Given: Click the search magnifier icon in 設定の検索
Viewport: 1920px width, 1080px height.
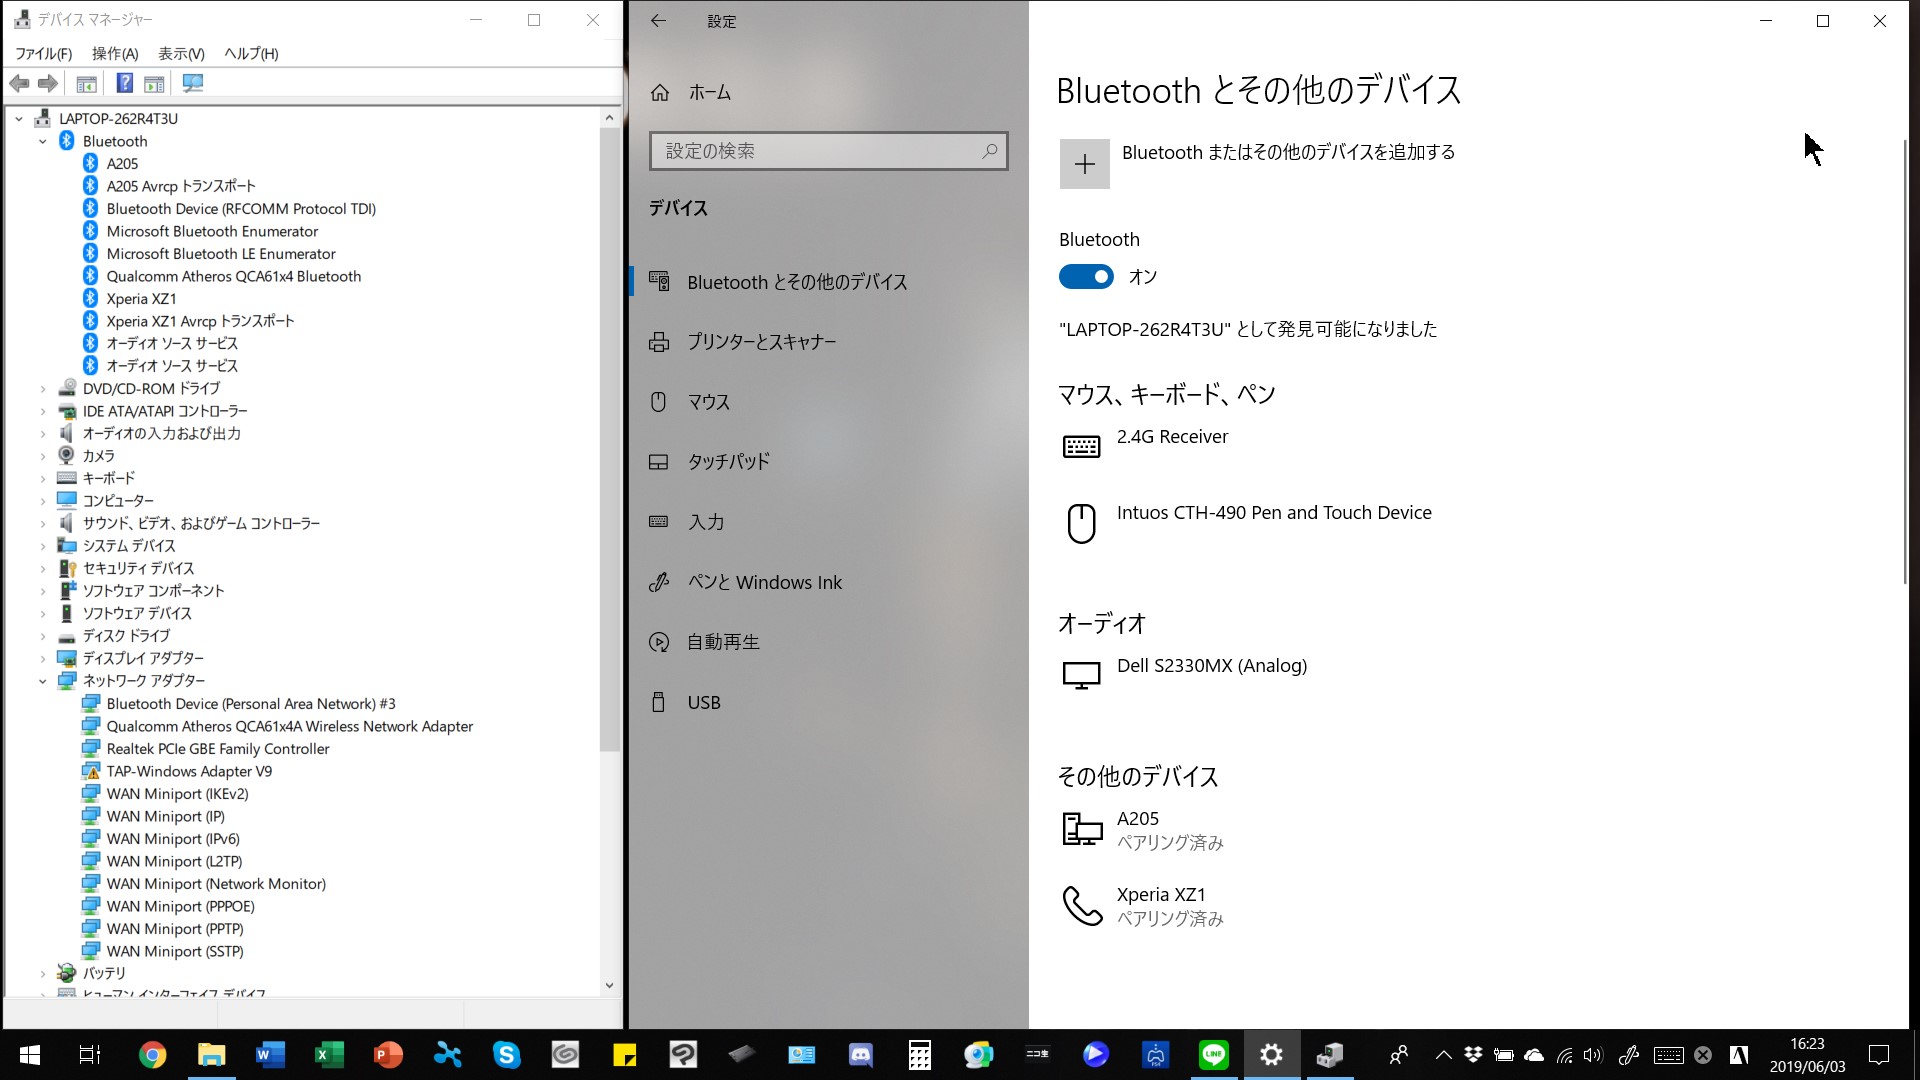Looking at the screenshot, I should 989,151.
